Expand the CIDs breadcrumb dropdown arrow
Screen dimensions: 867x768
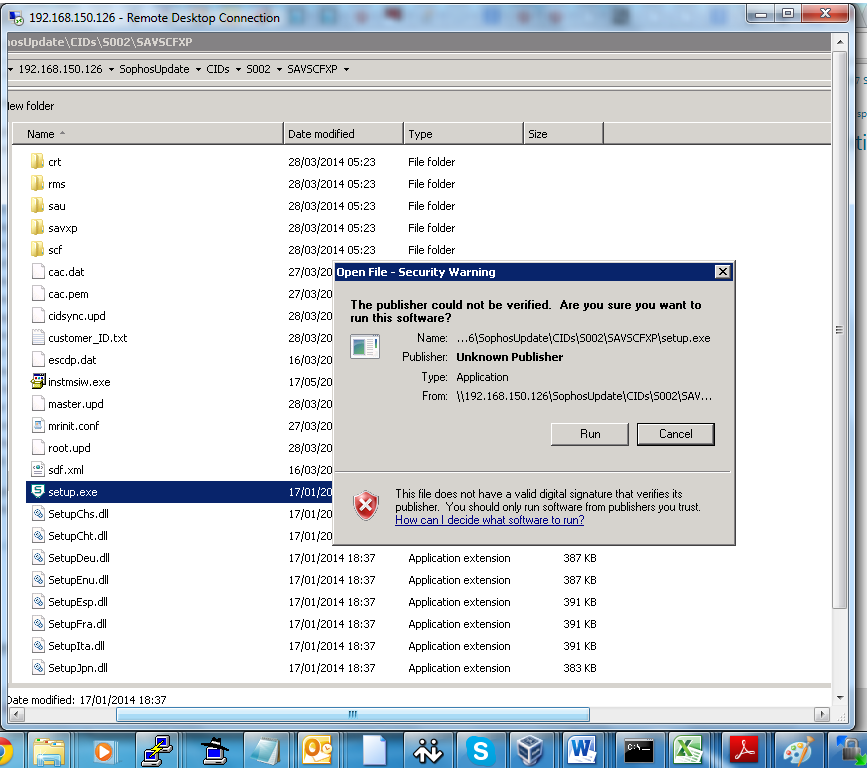coord(238,70)
